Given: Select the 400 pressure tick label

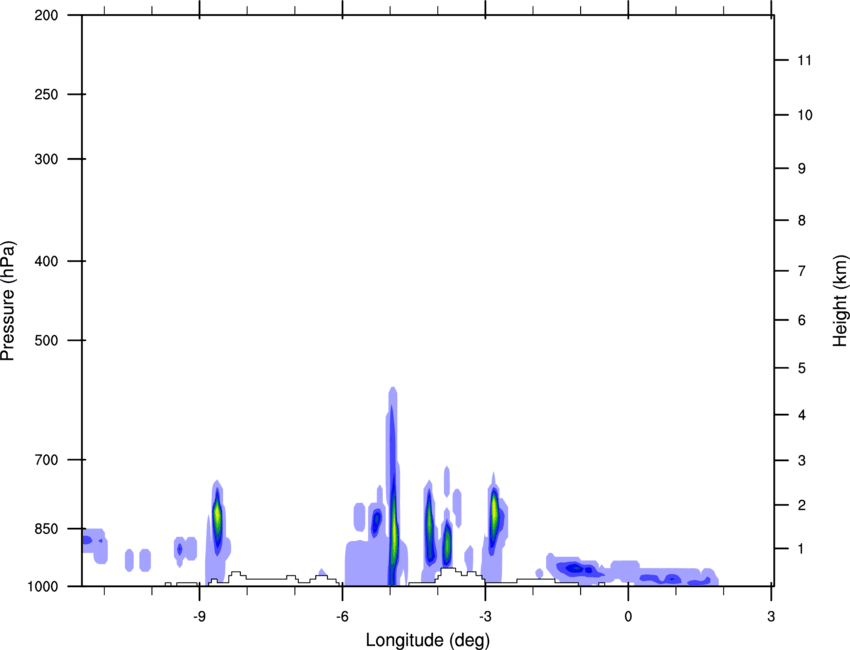Looking at the screenshot, I should tap(46, 261).
